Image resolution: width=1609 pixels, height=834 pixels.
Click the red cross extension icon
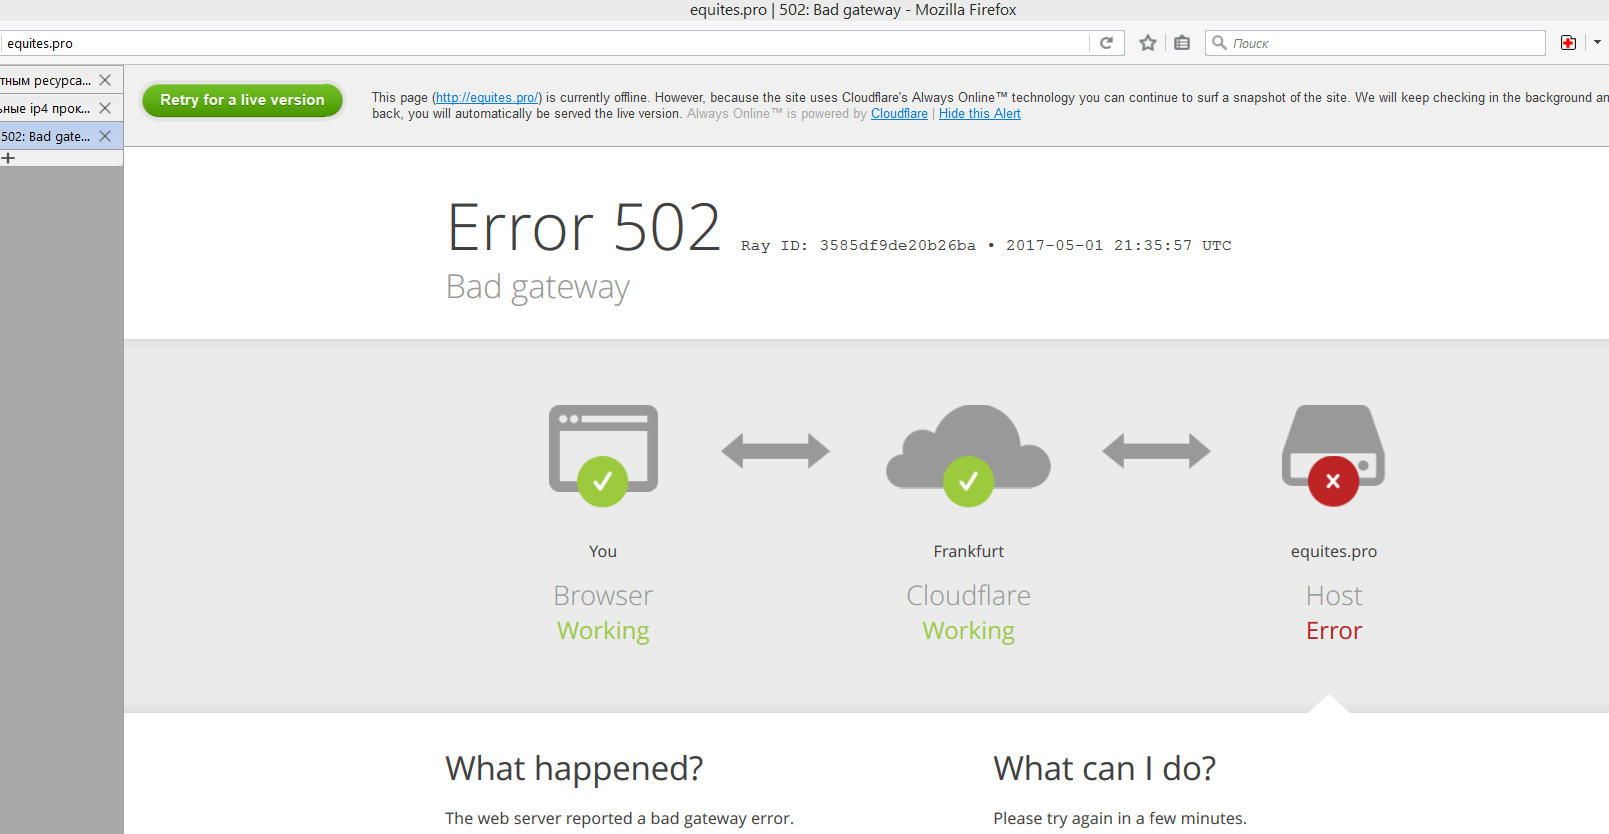coord(1568,43)
